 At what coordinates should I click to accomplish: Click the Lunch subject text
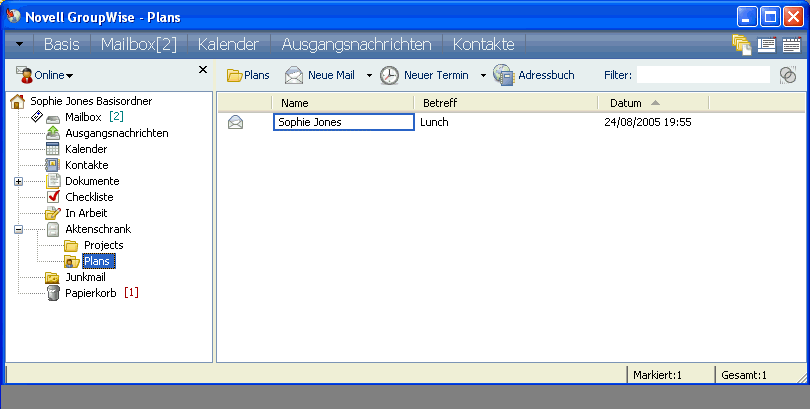[434, 122]
